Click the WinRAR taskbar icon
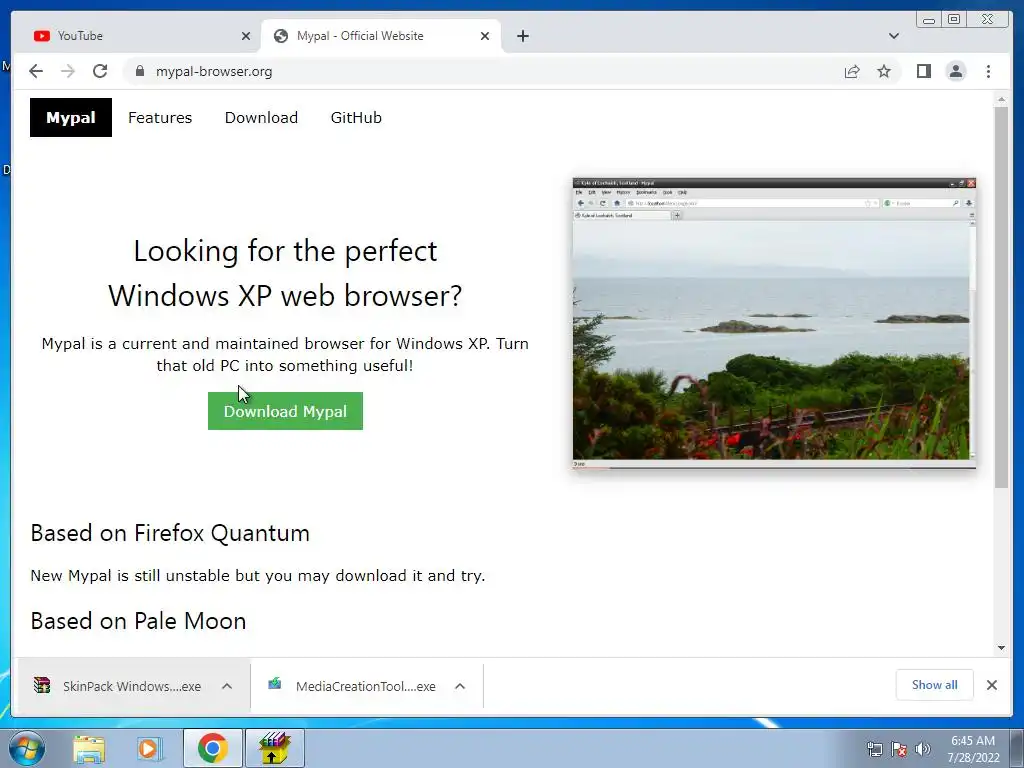The image size is (1024, 768). point(274,748)
